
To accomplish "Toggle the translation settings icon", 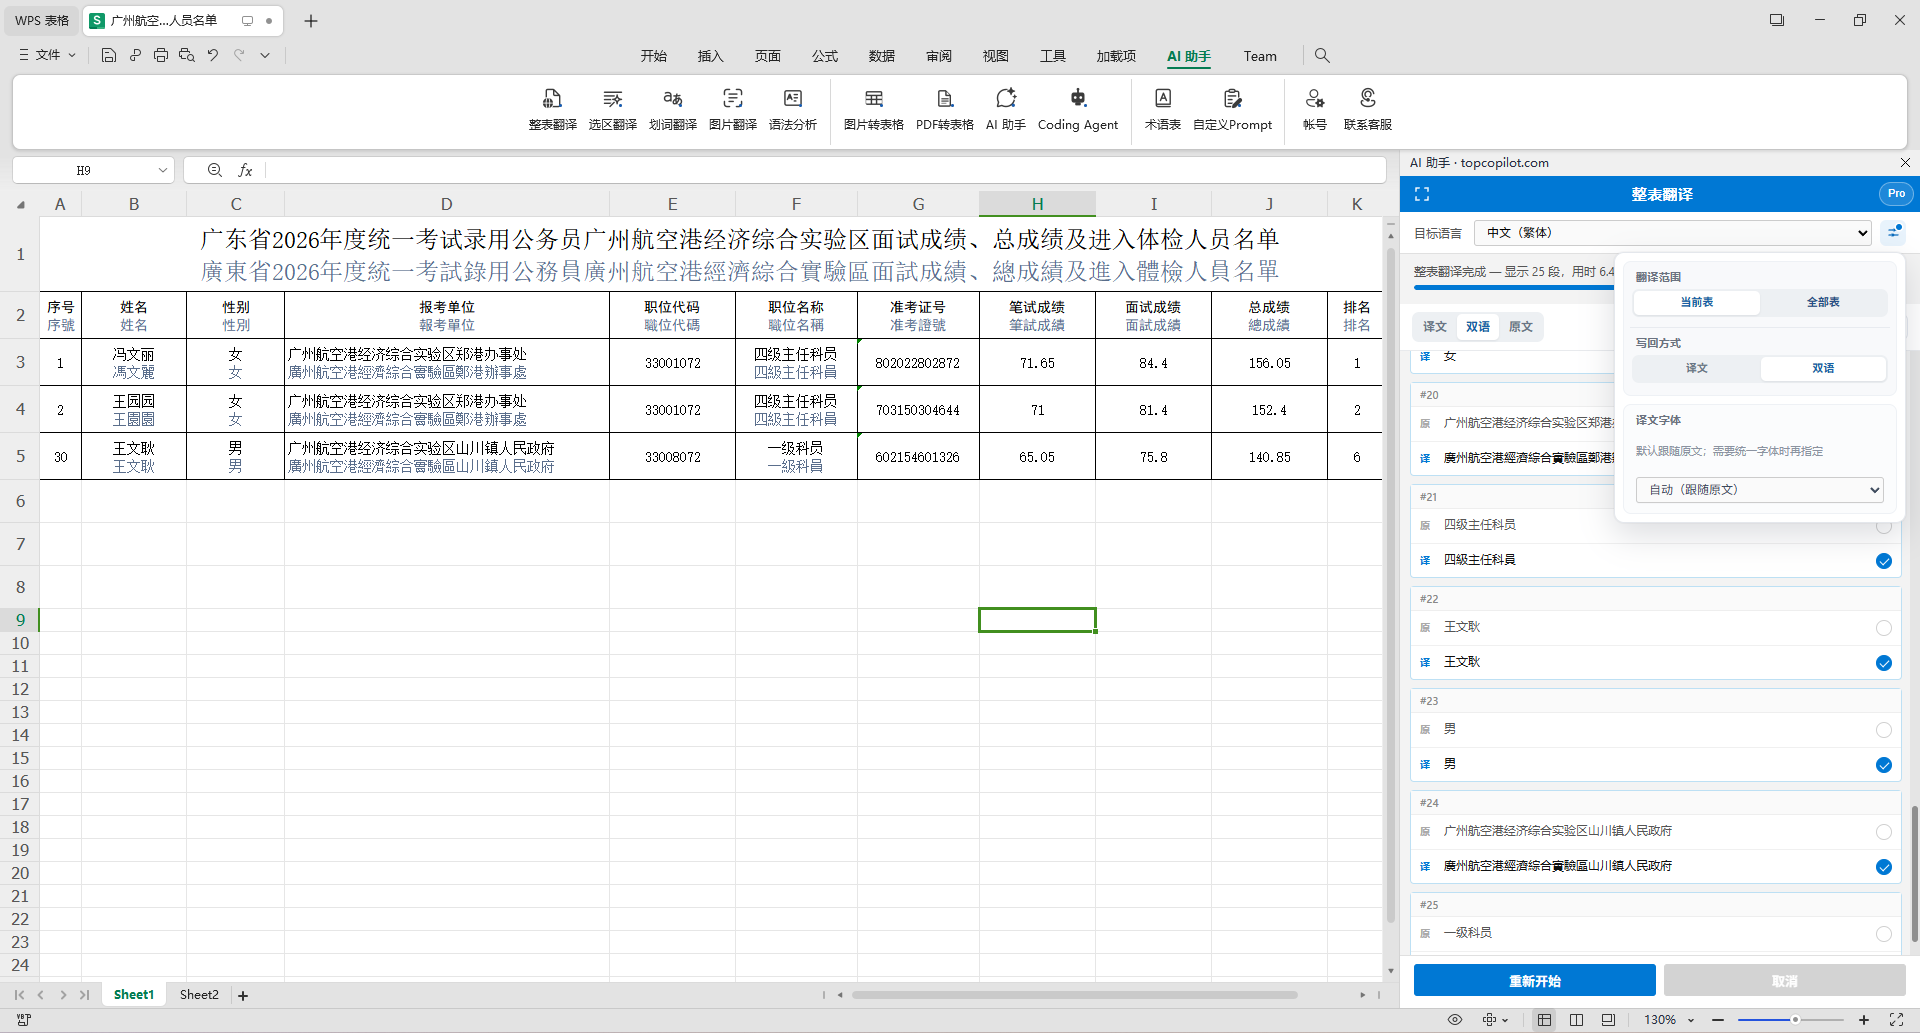I will [1894, 233].
